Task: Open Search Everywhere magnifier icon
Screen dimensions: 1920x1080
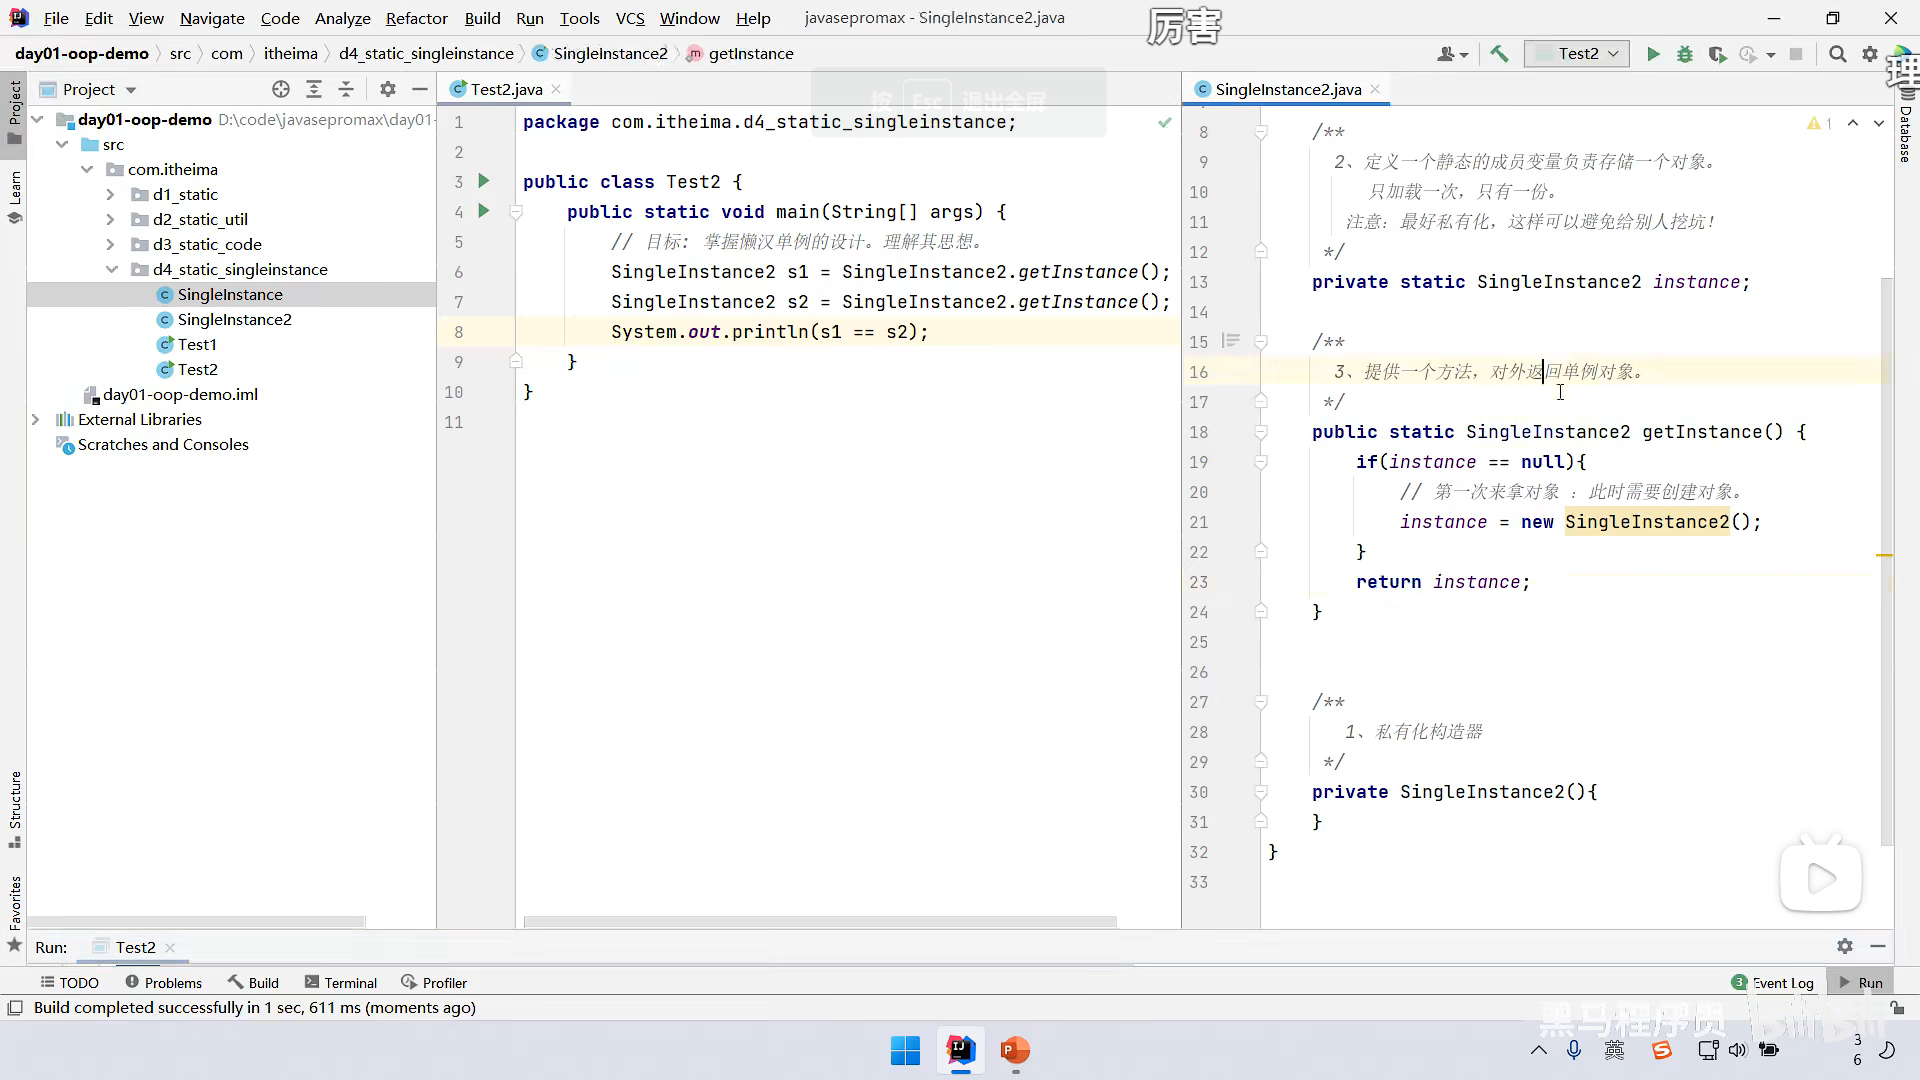Action: 1837,54
